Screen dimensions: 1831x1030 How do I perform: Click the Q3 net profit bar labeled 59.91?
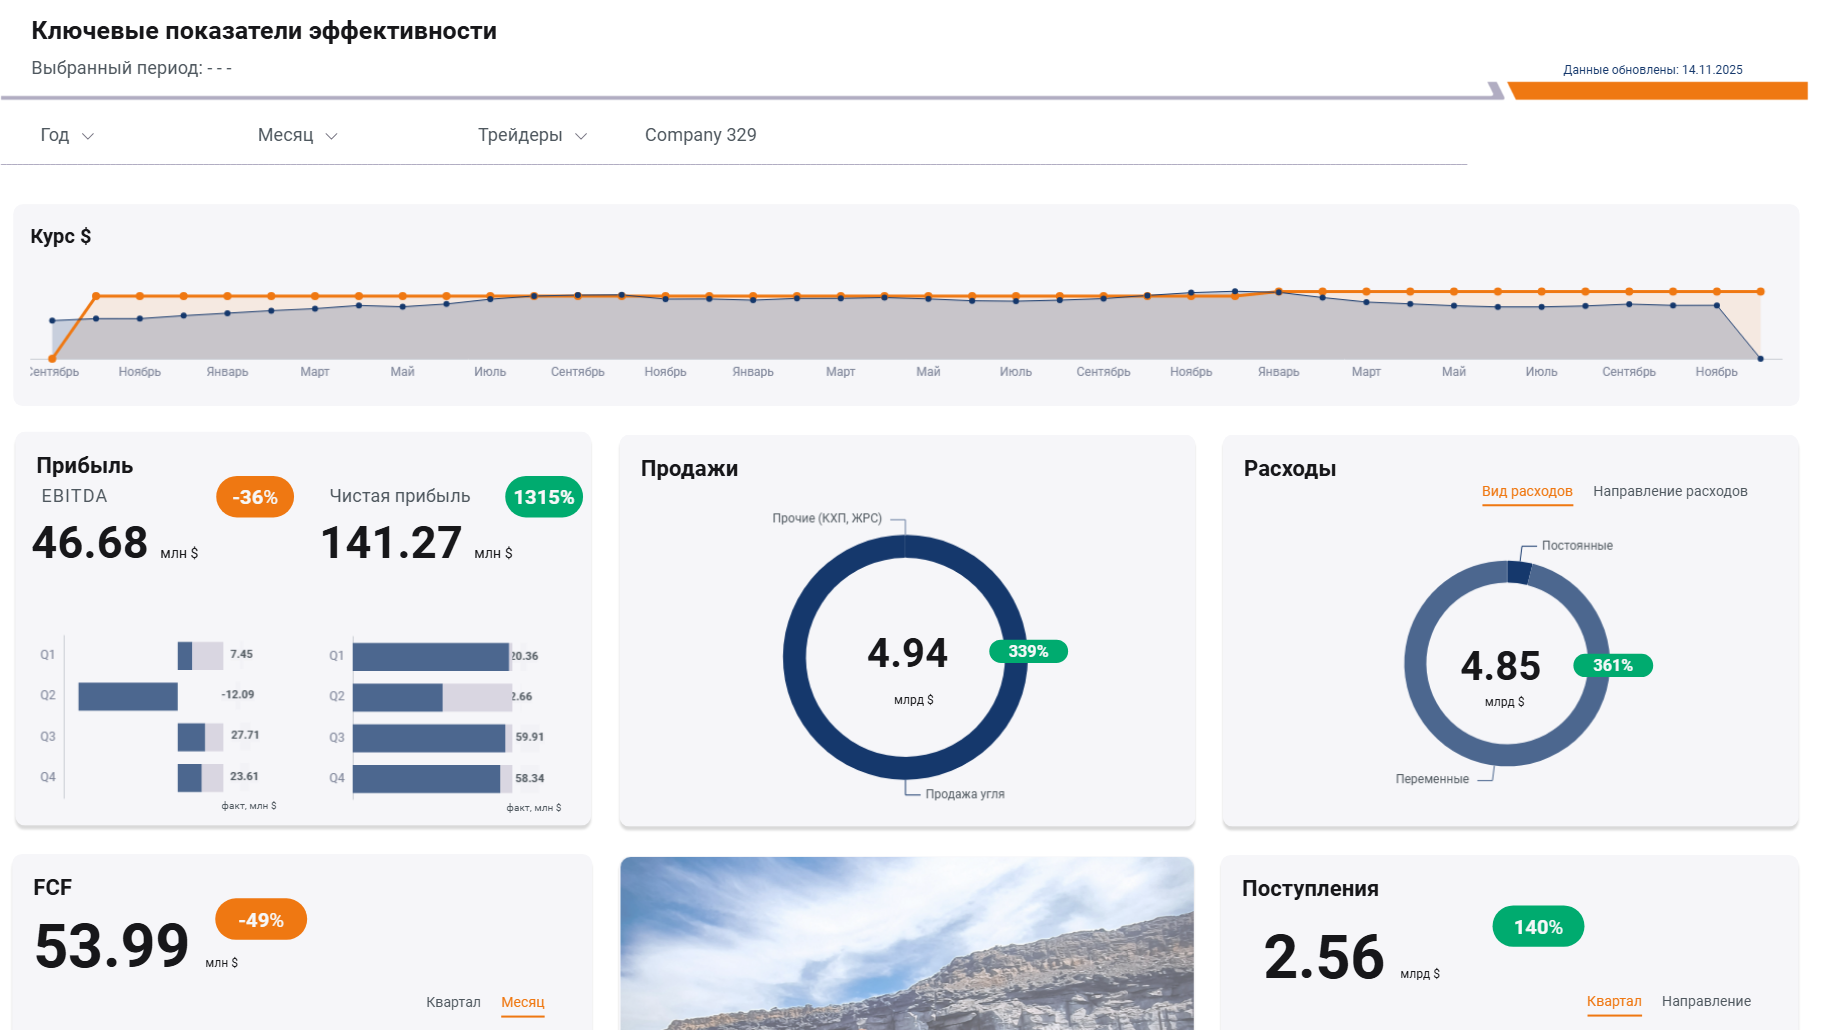[429, 738]
